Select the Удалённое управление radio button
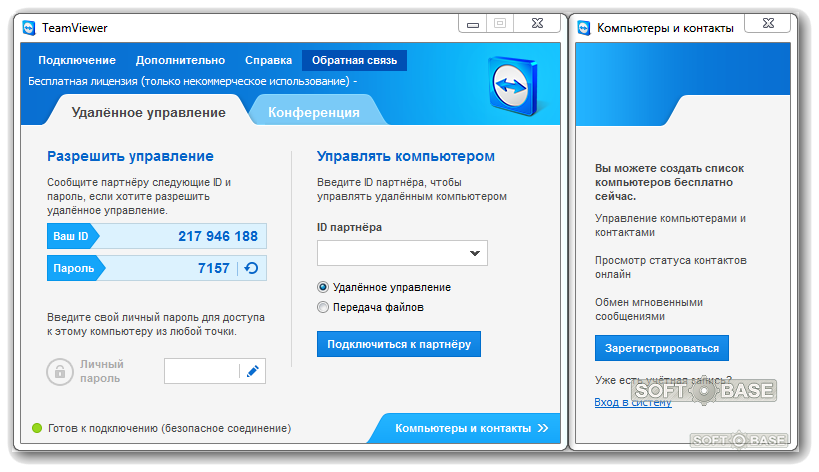 tap(323, 287)
